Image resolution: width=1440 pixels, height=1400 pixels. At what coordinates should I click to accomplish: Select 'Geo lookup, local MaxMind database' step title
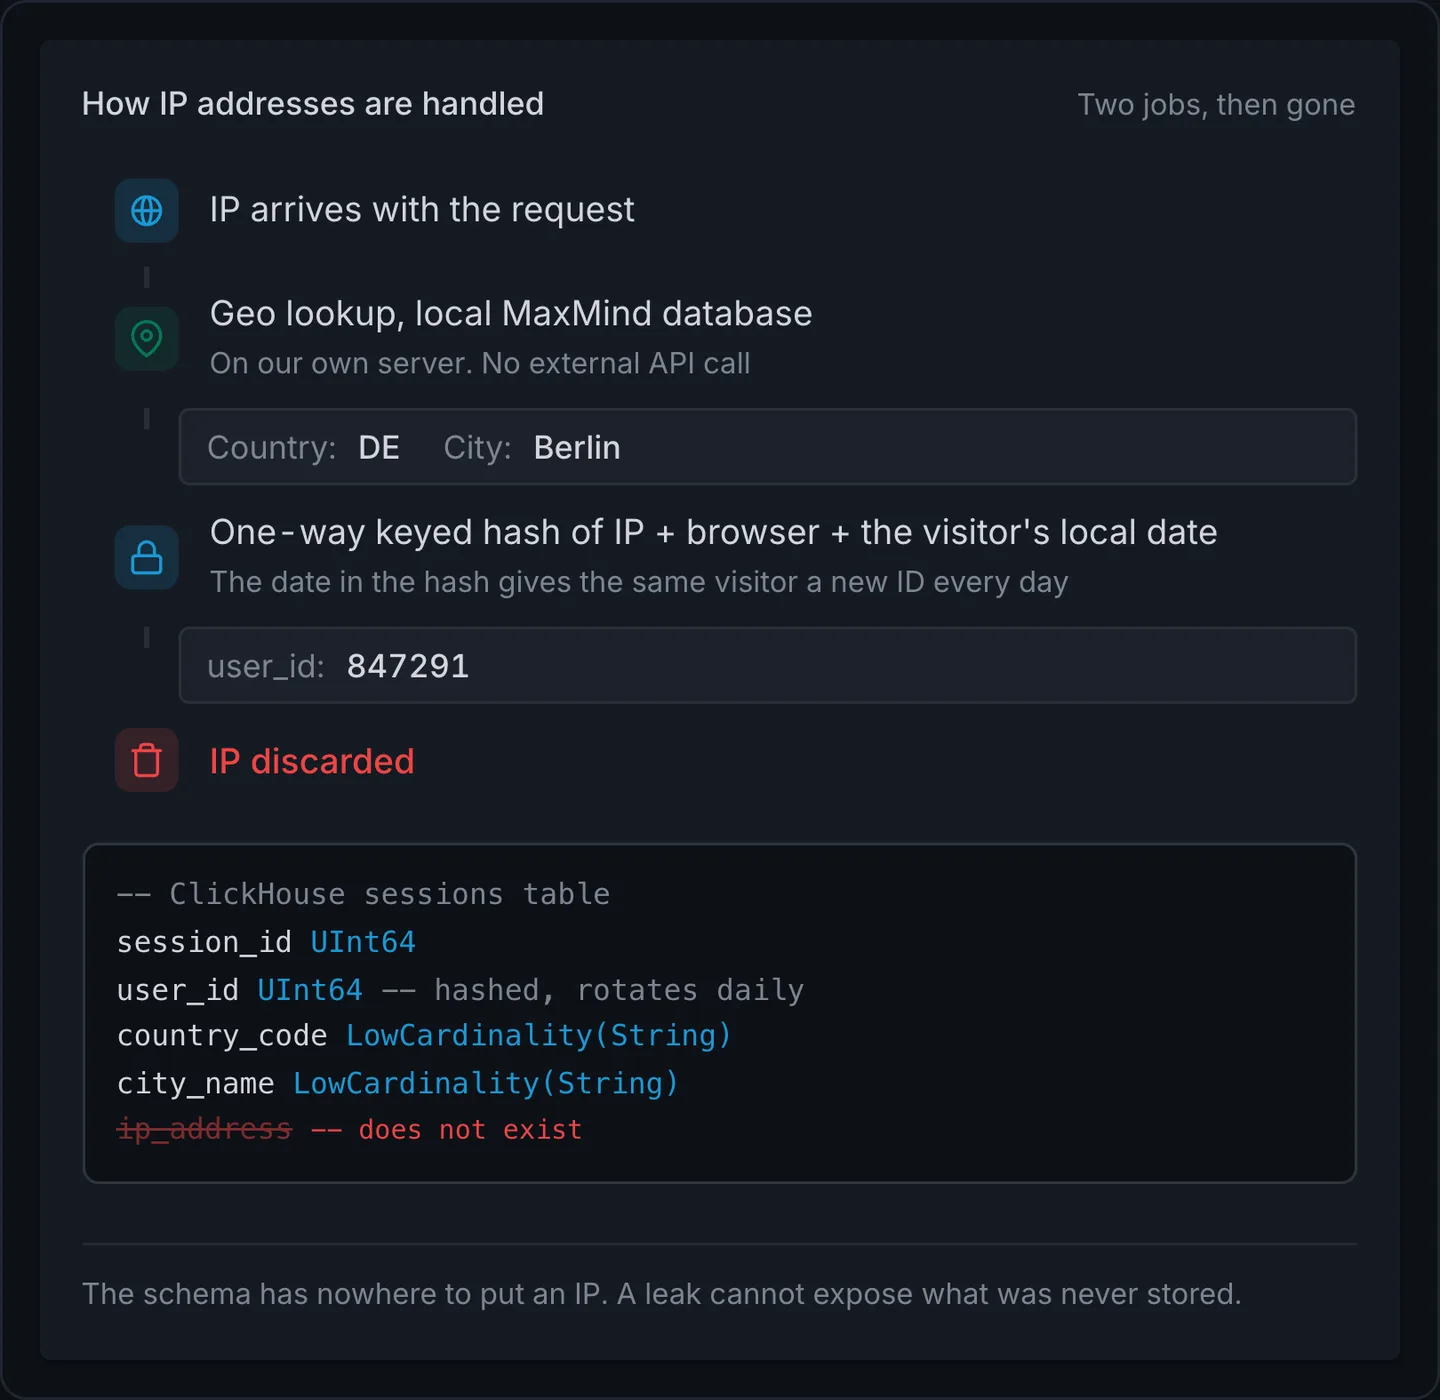point(511,314)
